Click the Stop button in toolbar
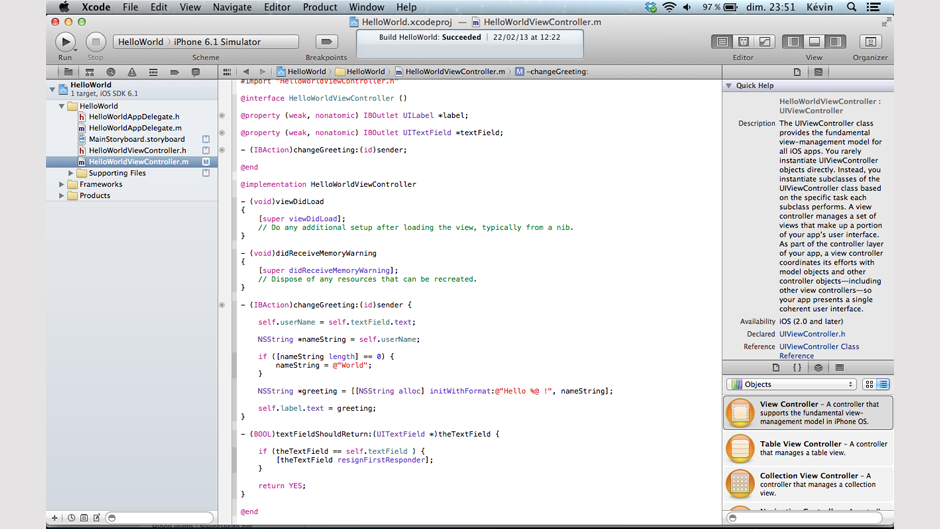 pos(95,42)
